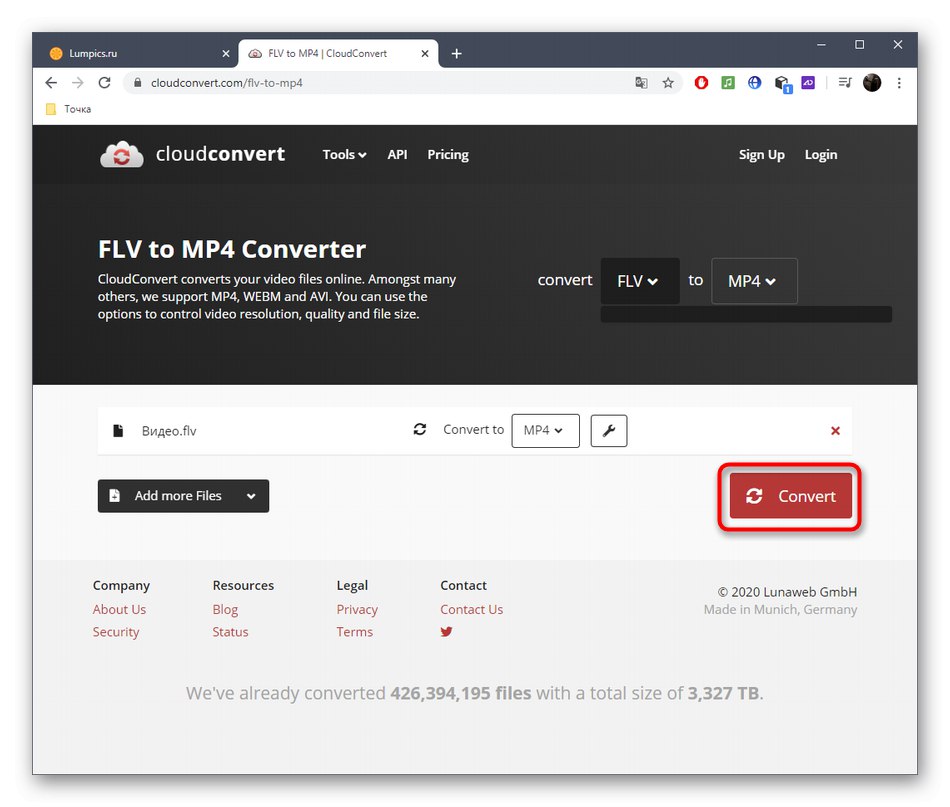This screenshot has width=950, height=807.
Task: Open the Twitter bird link in footer
Action: [x=447, y=631]
